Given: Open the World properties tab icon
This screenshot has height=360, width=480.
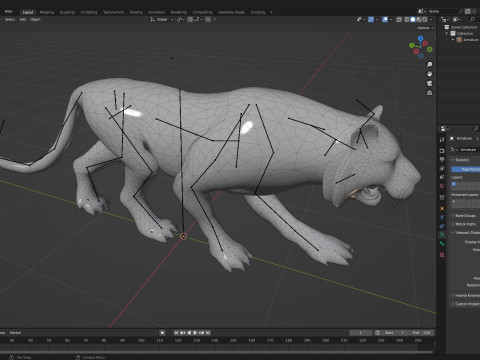Looking at the screenshot, I should 442,186.
